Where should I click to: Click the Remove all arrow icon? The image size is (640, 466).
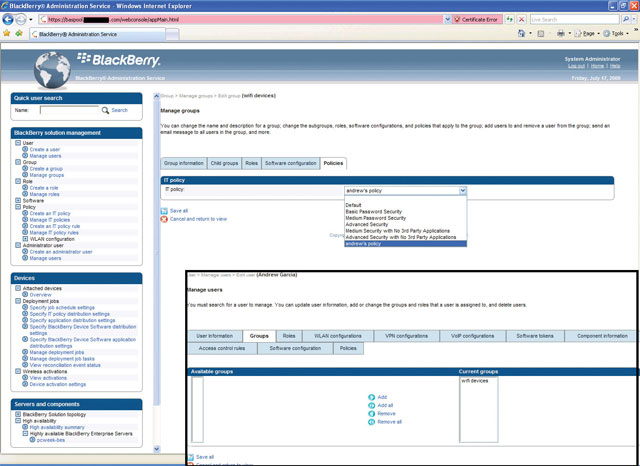(371, 422)
